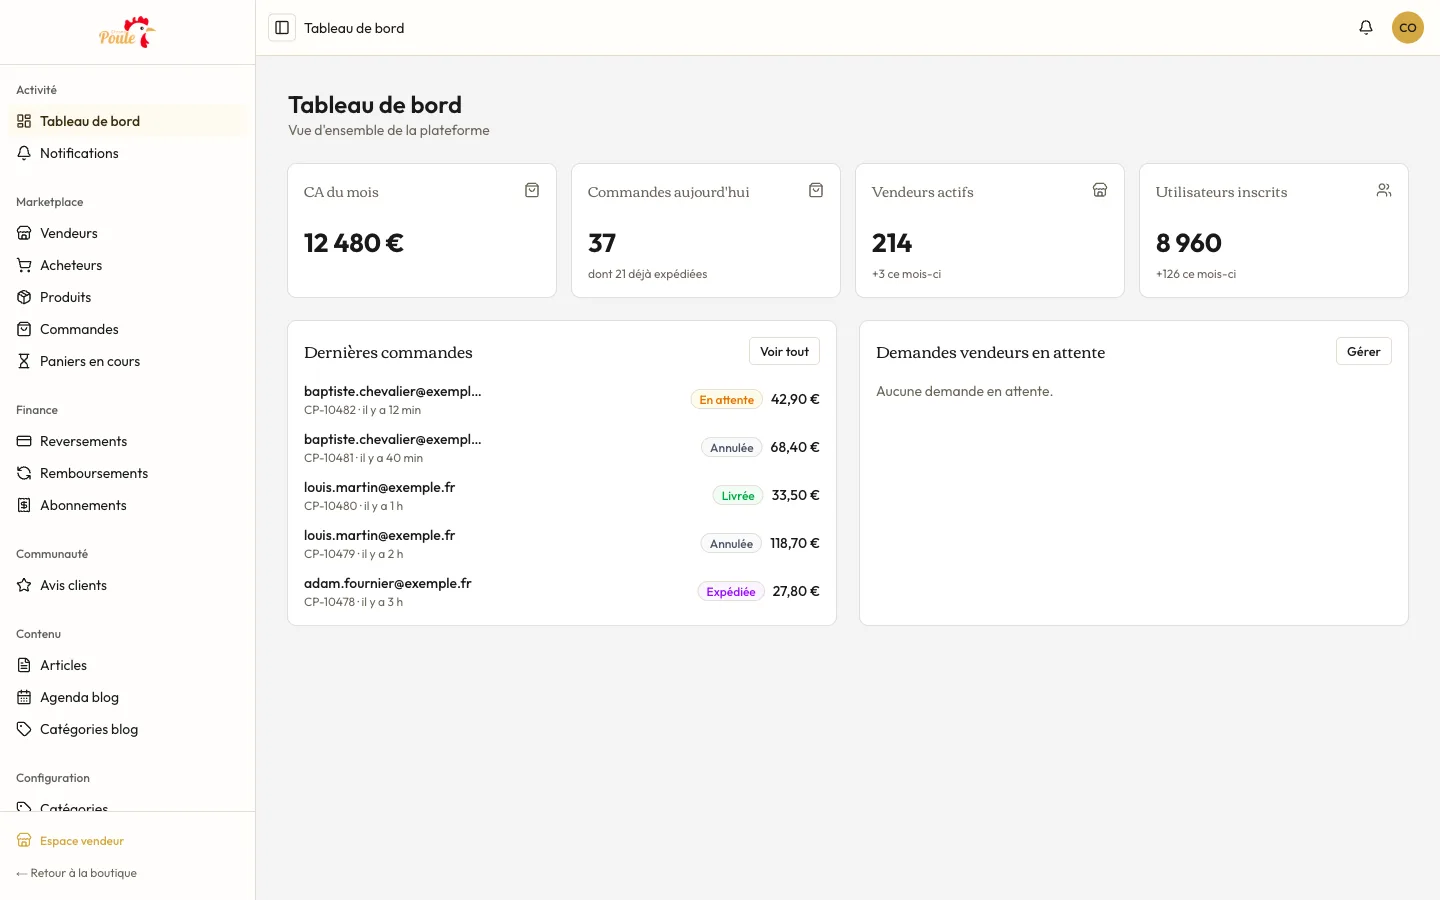This screenshot has height=900, width=1440.
Task: Click the box icon beside Produits
Action: pos(24,297)
